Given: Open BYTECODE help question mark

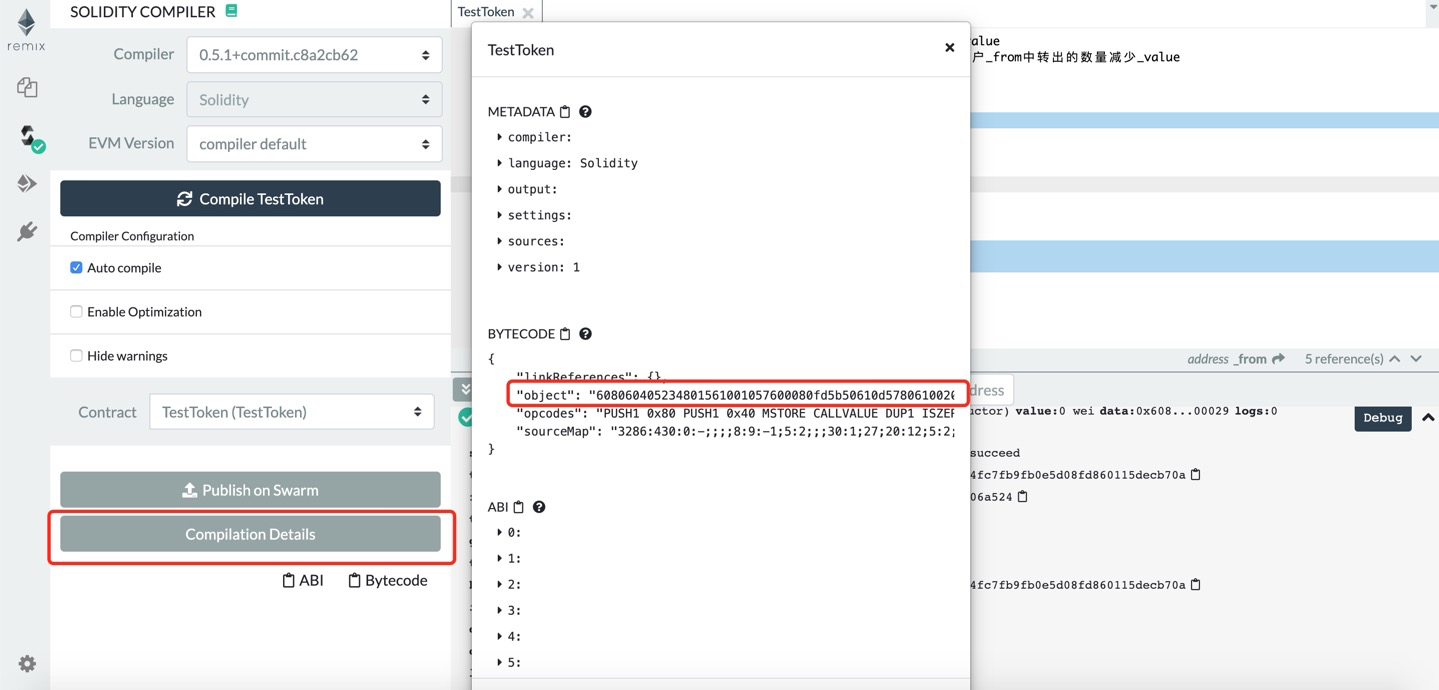Looking at the screenshot, I should (585, 334).
